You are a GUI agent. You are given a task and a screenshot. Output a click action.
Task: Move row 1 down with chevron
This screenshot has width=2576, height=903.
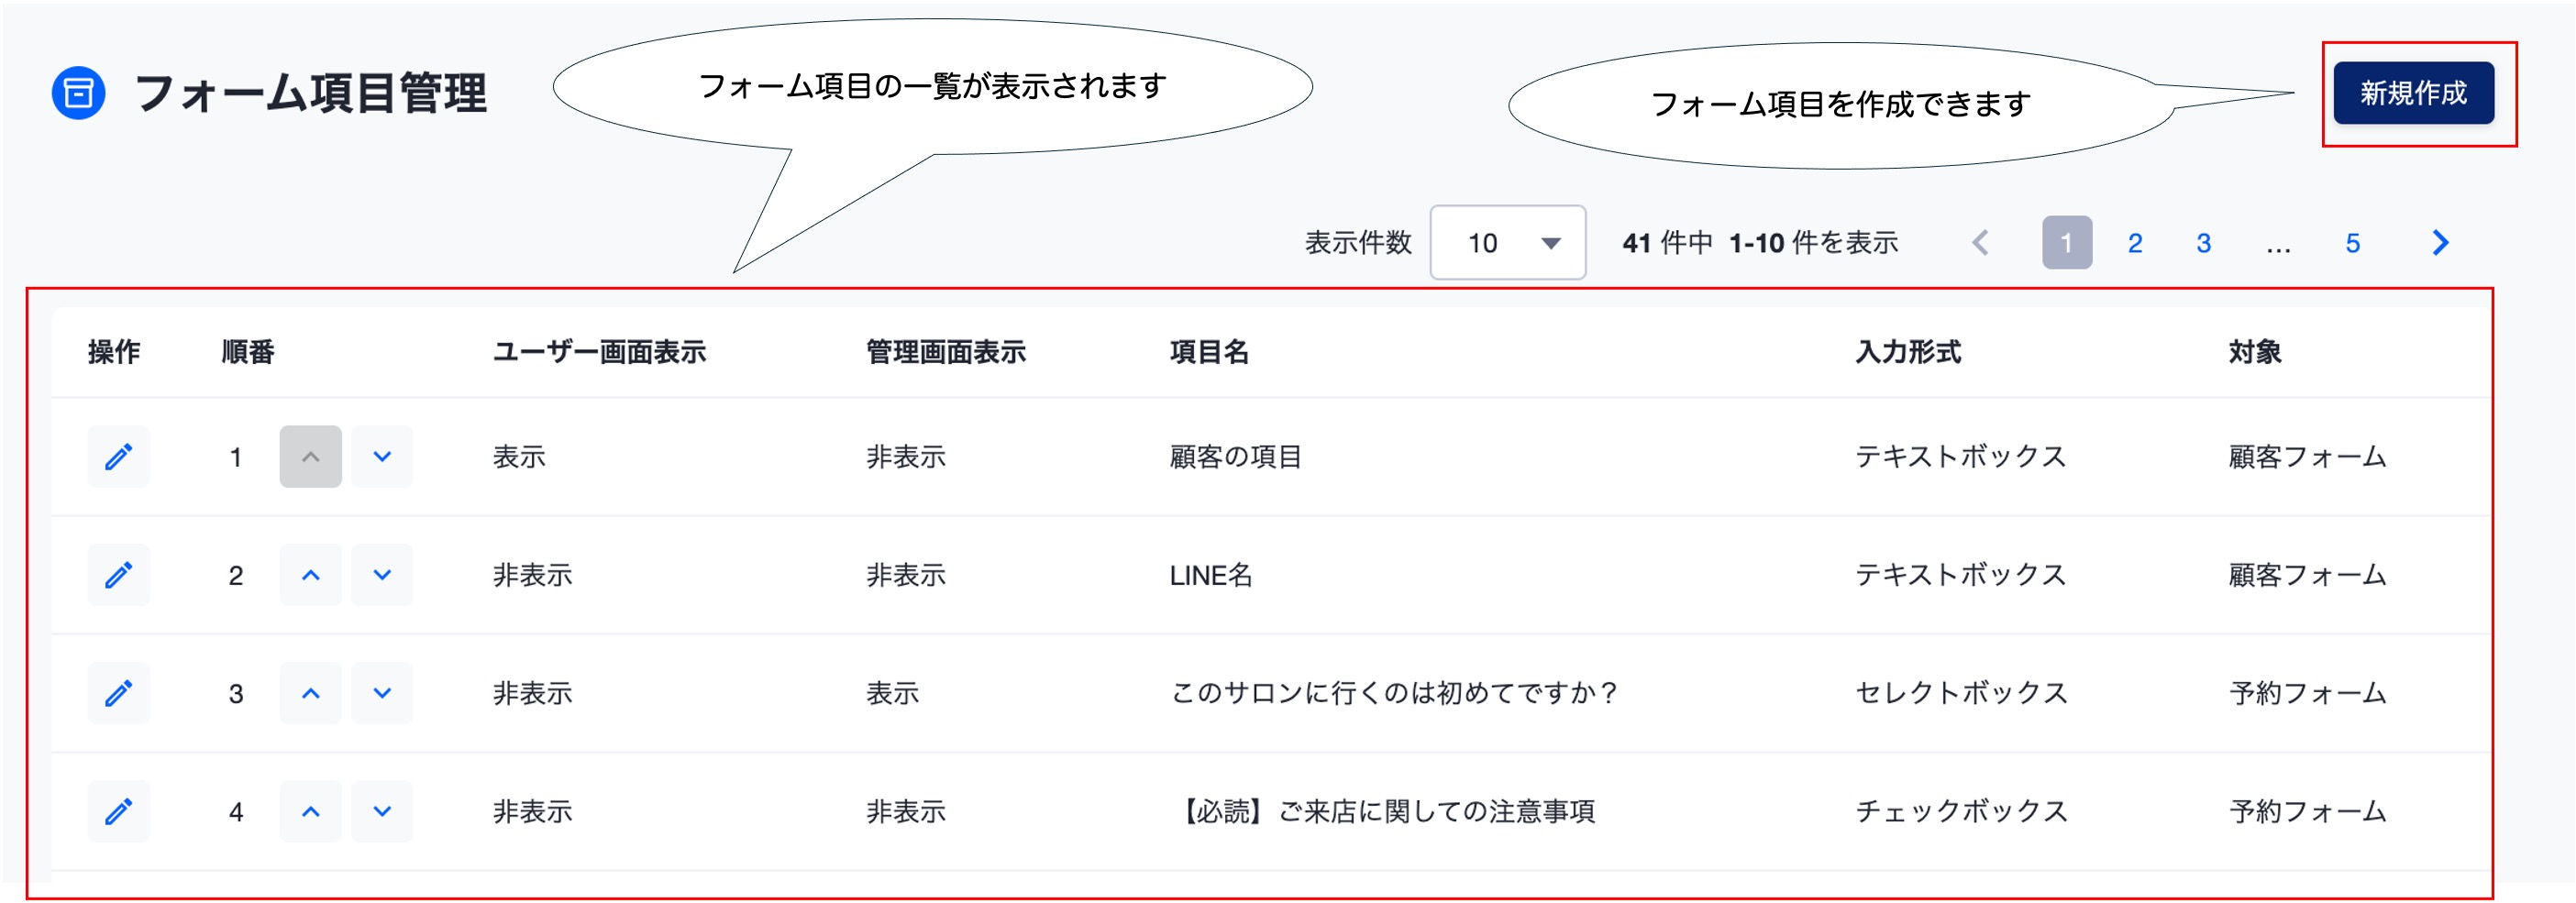point(382,457)
